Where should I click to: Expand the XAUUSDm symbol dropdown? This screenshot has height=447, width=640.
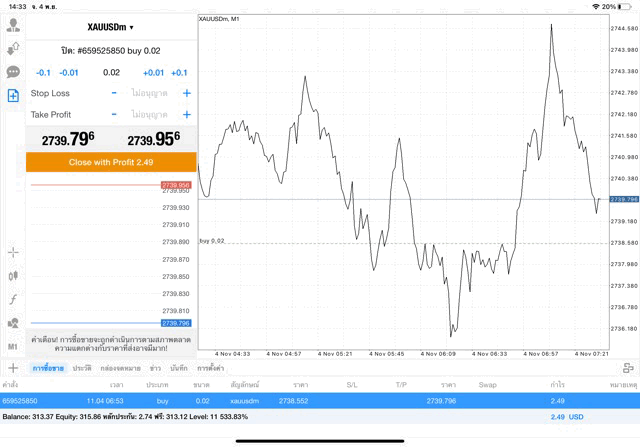pos(111,28)
